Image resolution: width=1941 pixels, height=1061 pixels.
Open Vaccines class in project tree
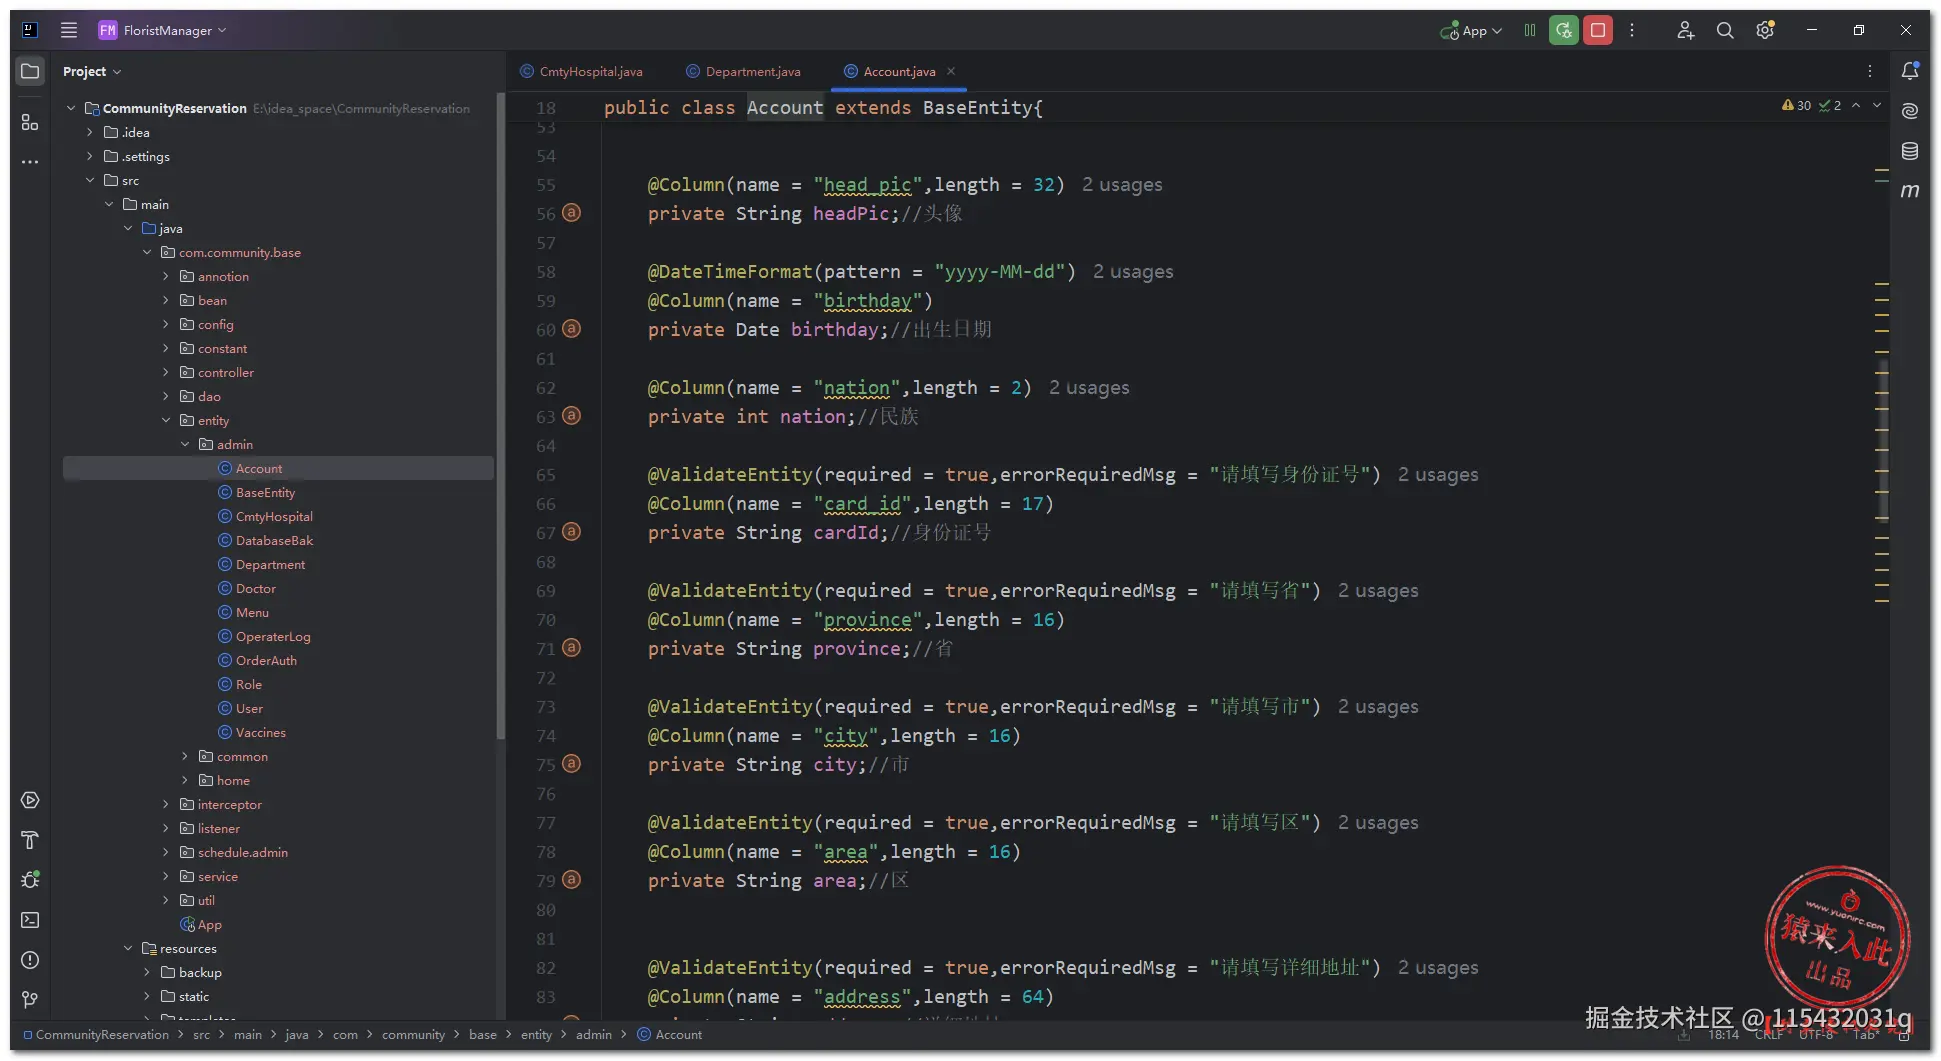(x=260, y=732)
